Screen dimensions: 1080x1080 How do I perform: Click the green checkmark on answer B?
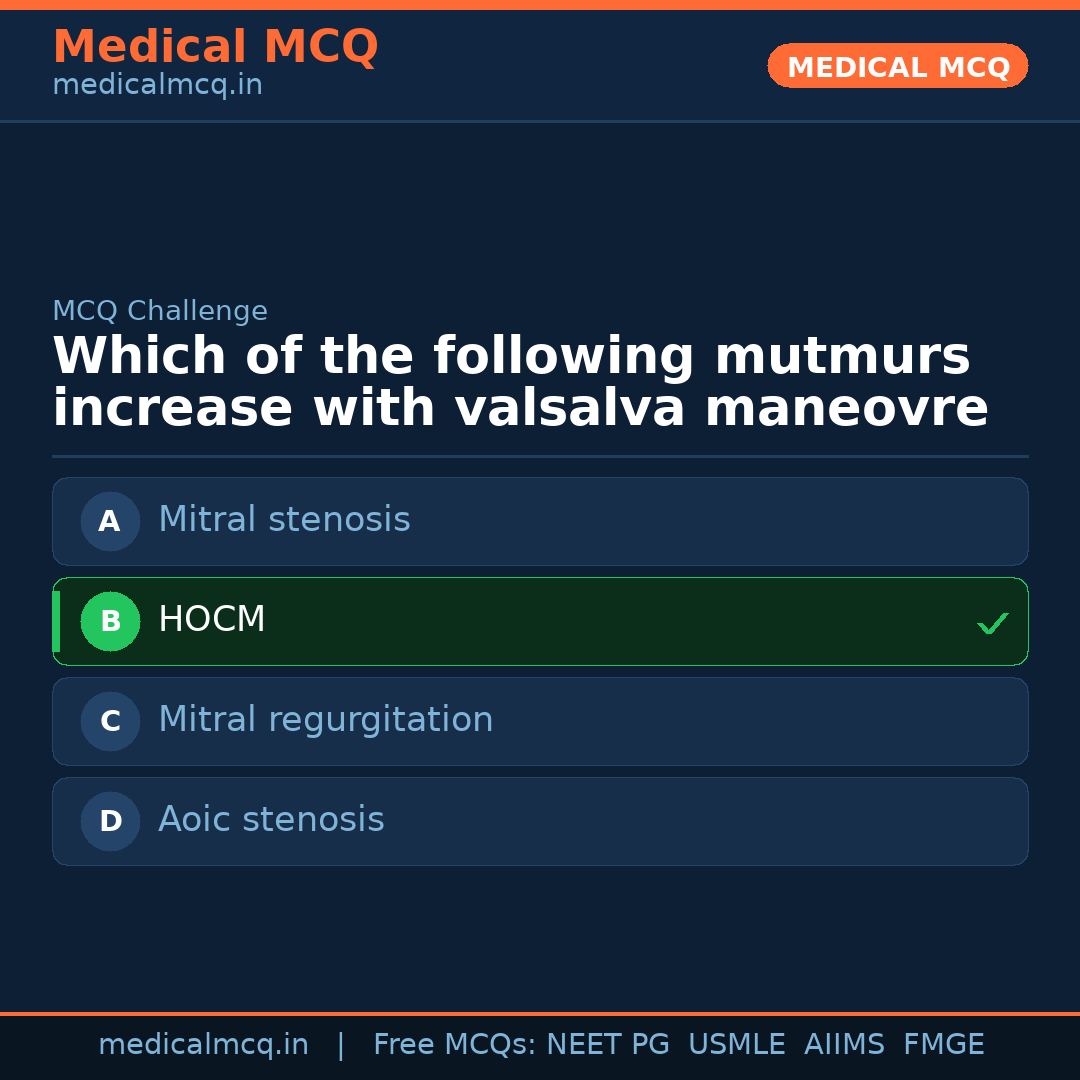(x=993, y=622)
